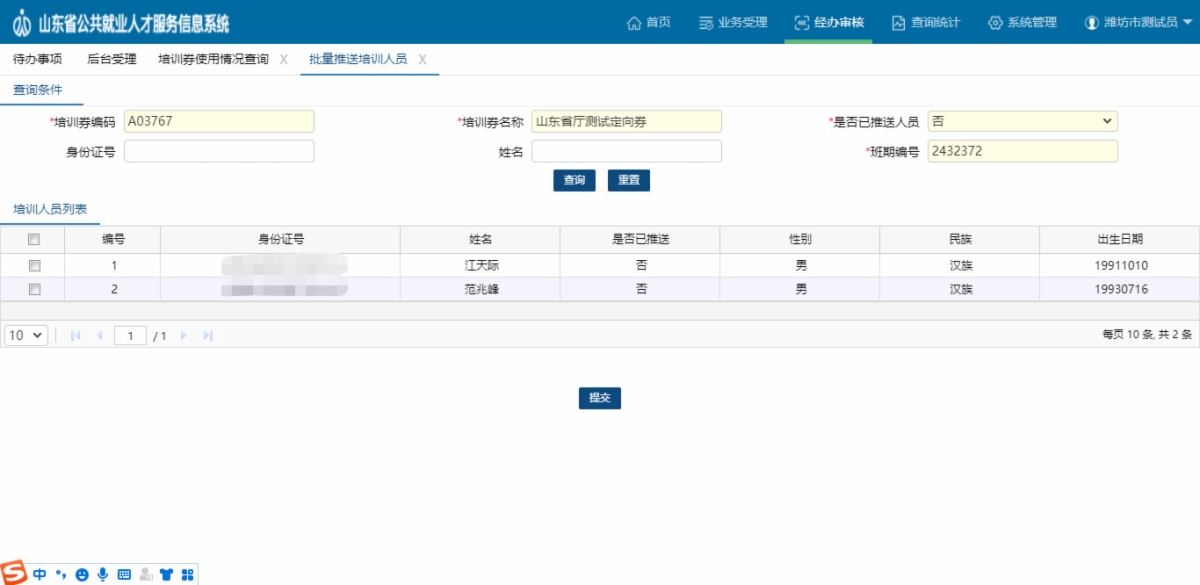Jump to the first page of results
The height and width of the screenshot is (585, 1200).
76,336
